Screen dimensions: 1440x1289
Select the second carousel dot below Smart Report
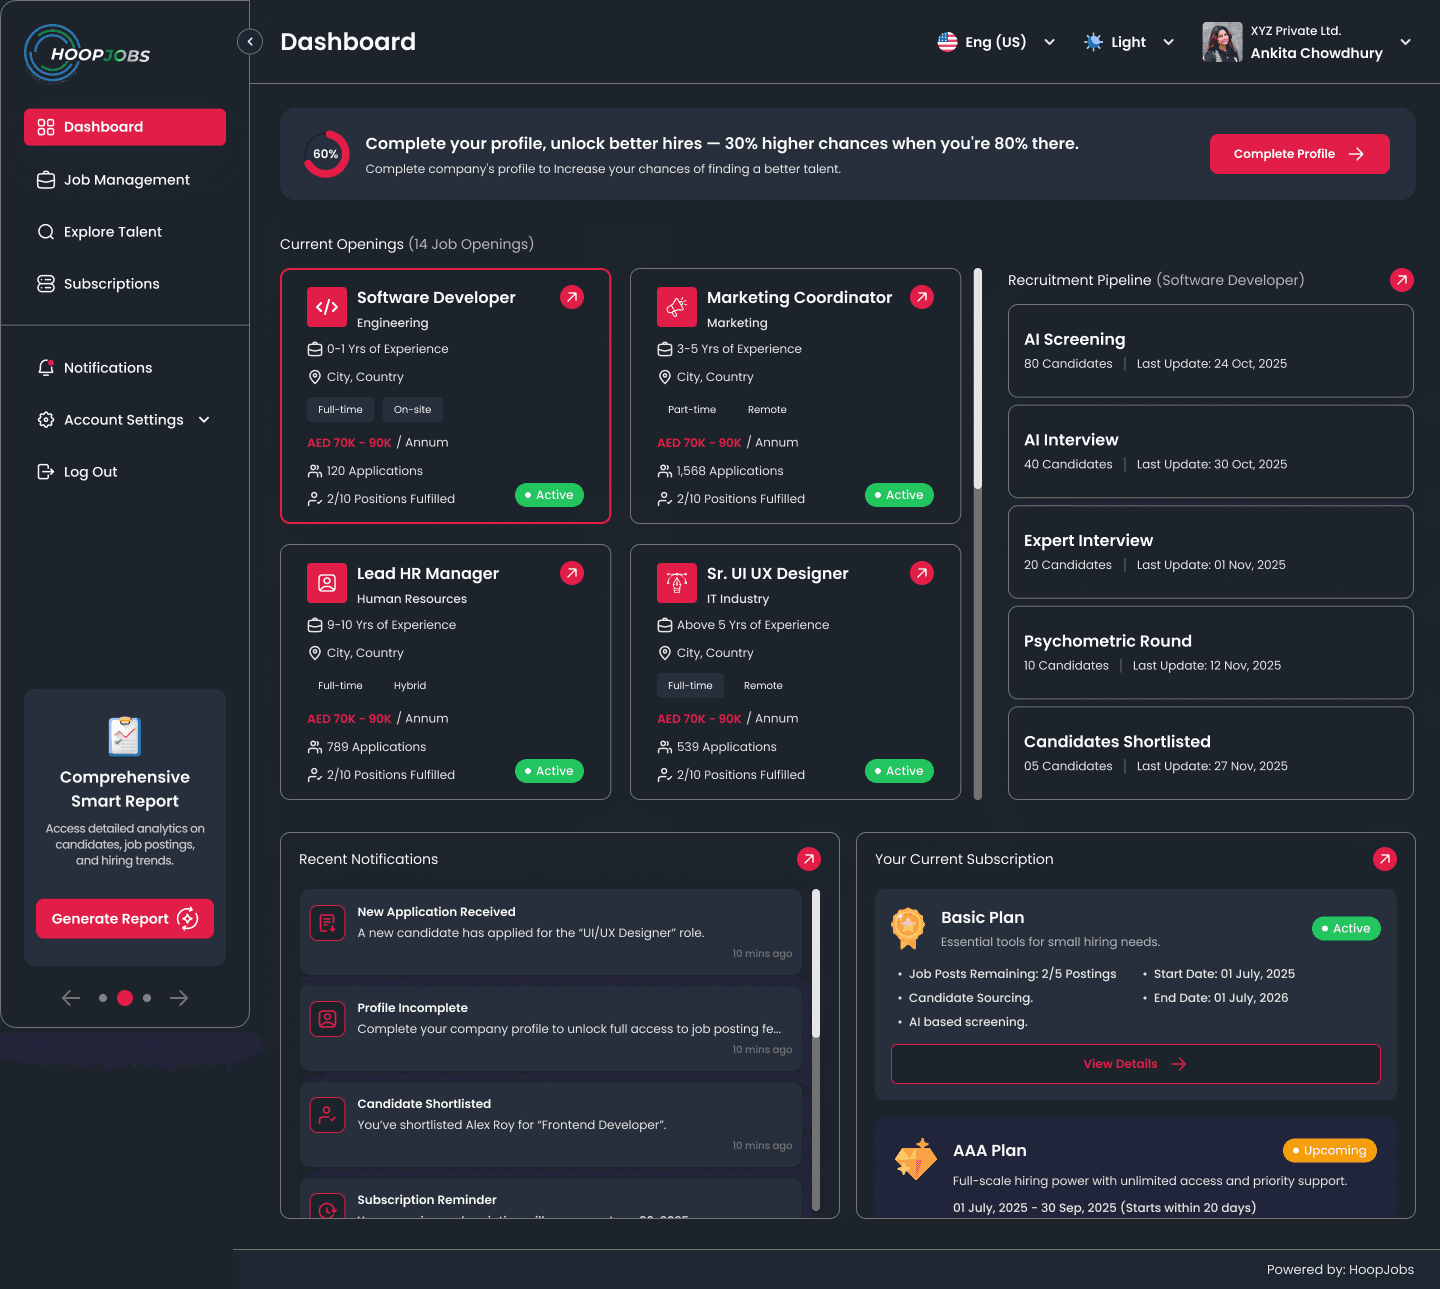click(125, 997)
